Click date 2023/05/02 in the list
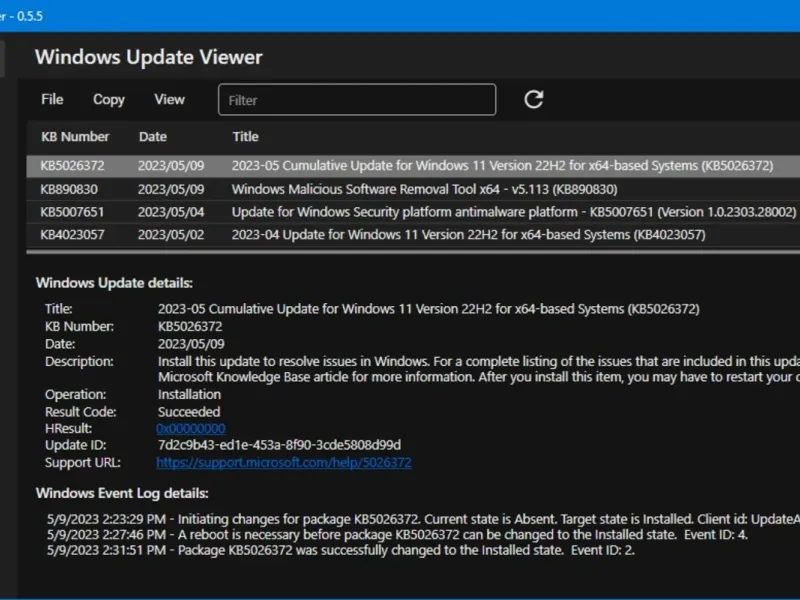Image resolution: width=800 pixels, height=600 pixels. point(171,235)
